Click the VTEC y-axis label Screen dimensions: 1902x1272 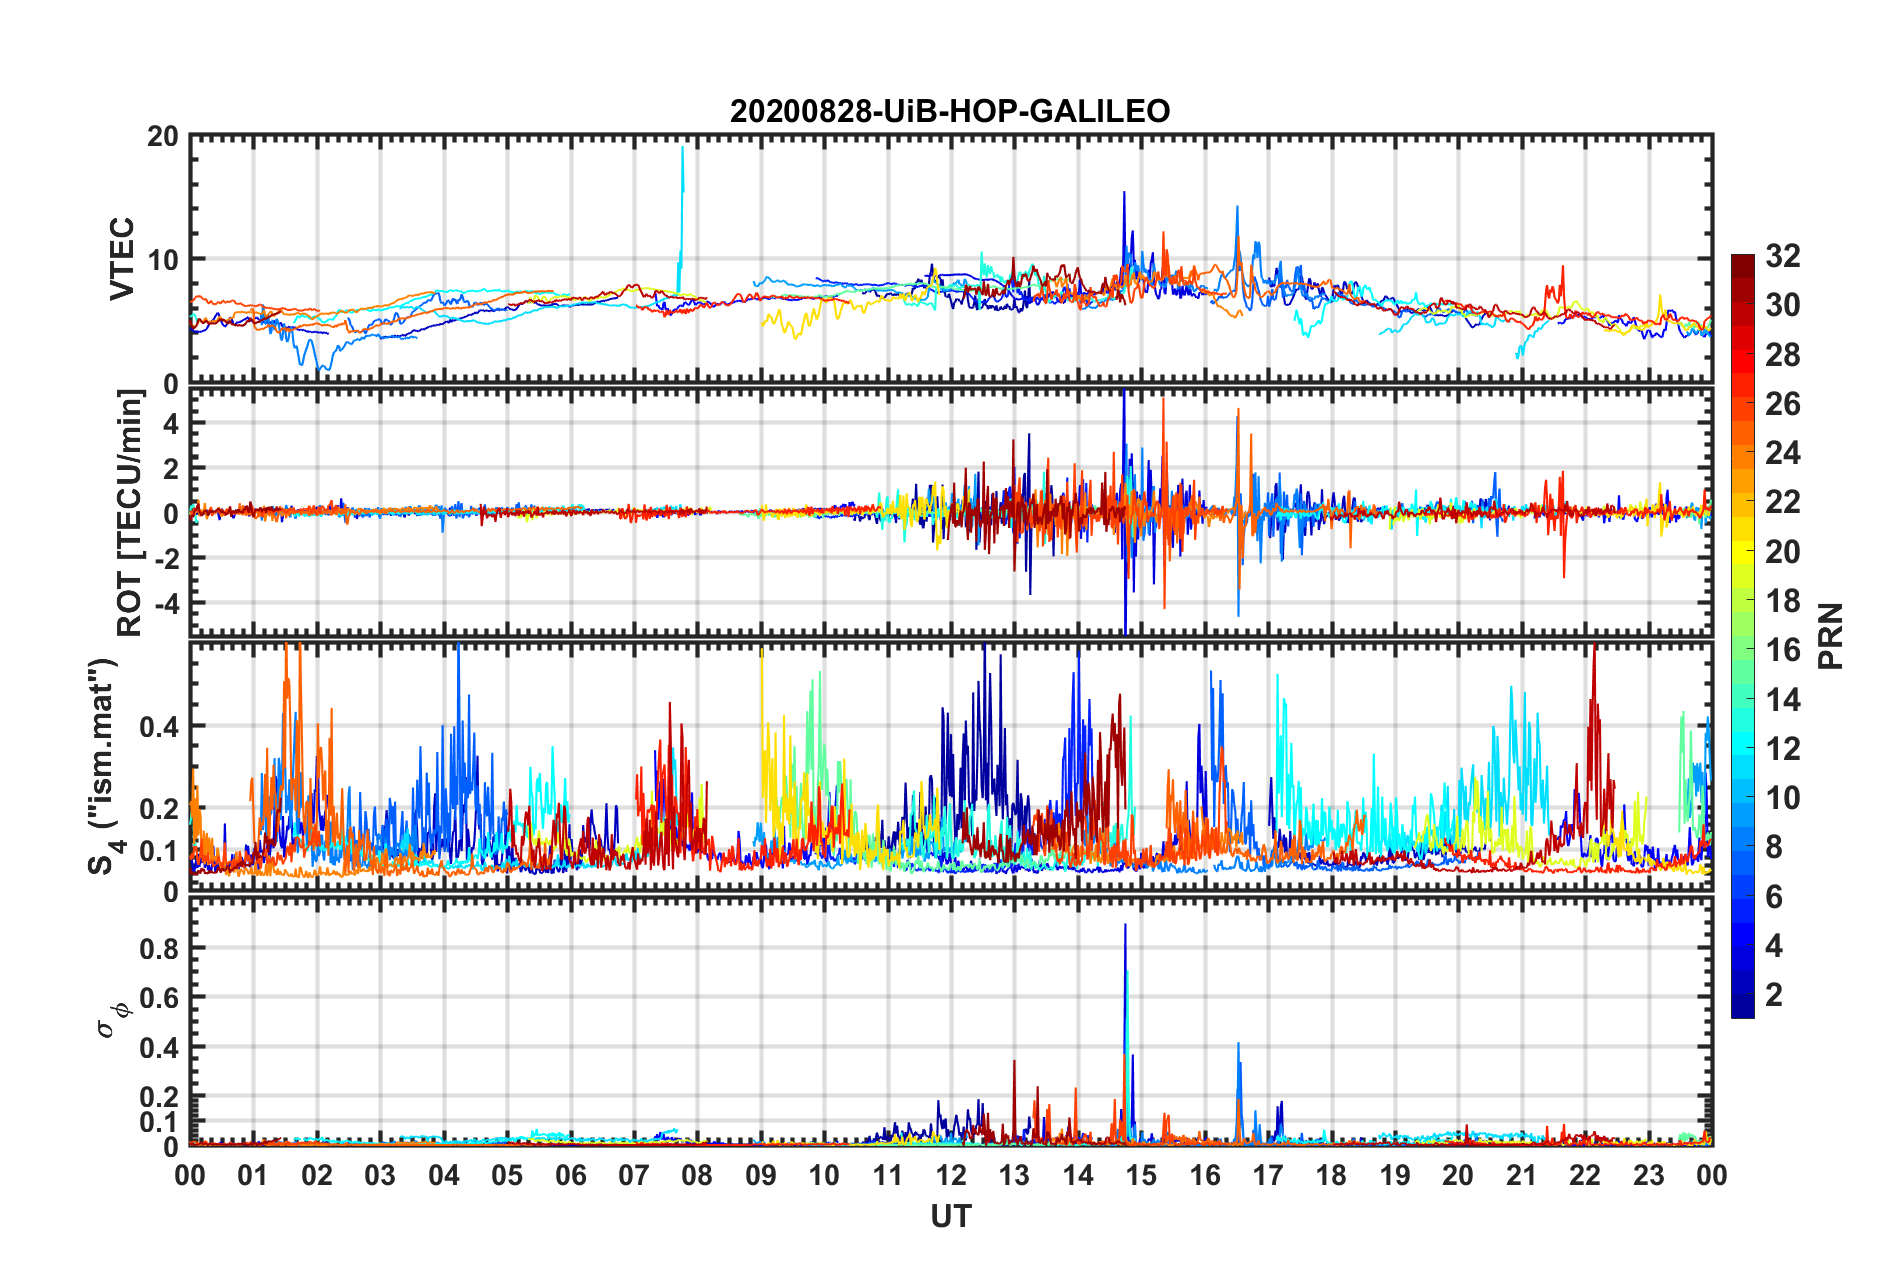[x=122, y=259]
